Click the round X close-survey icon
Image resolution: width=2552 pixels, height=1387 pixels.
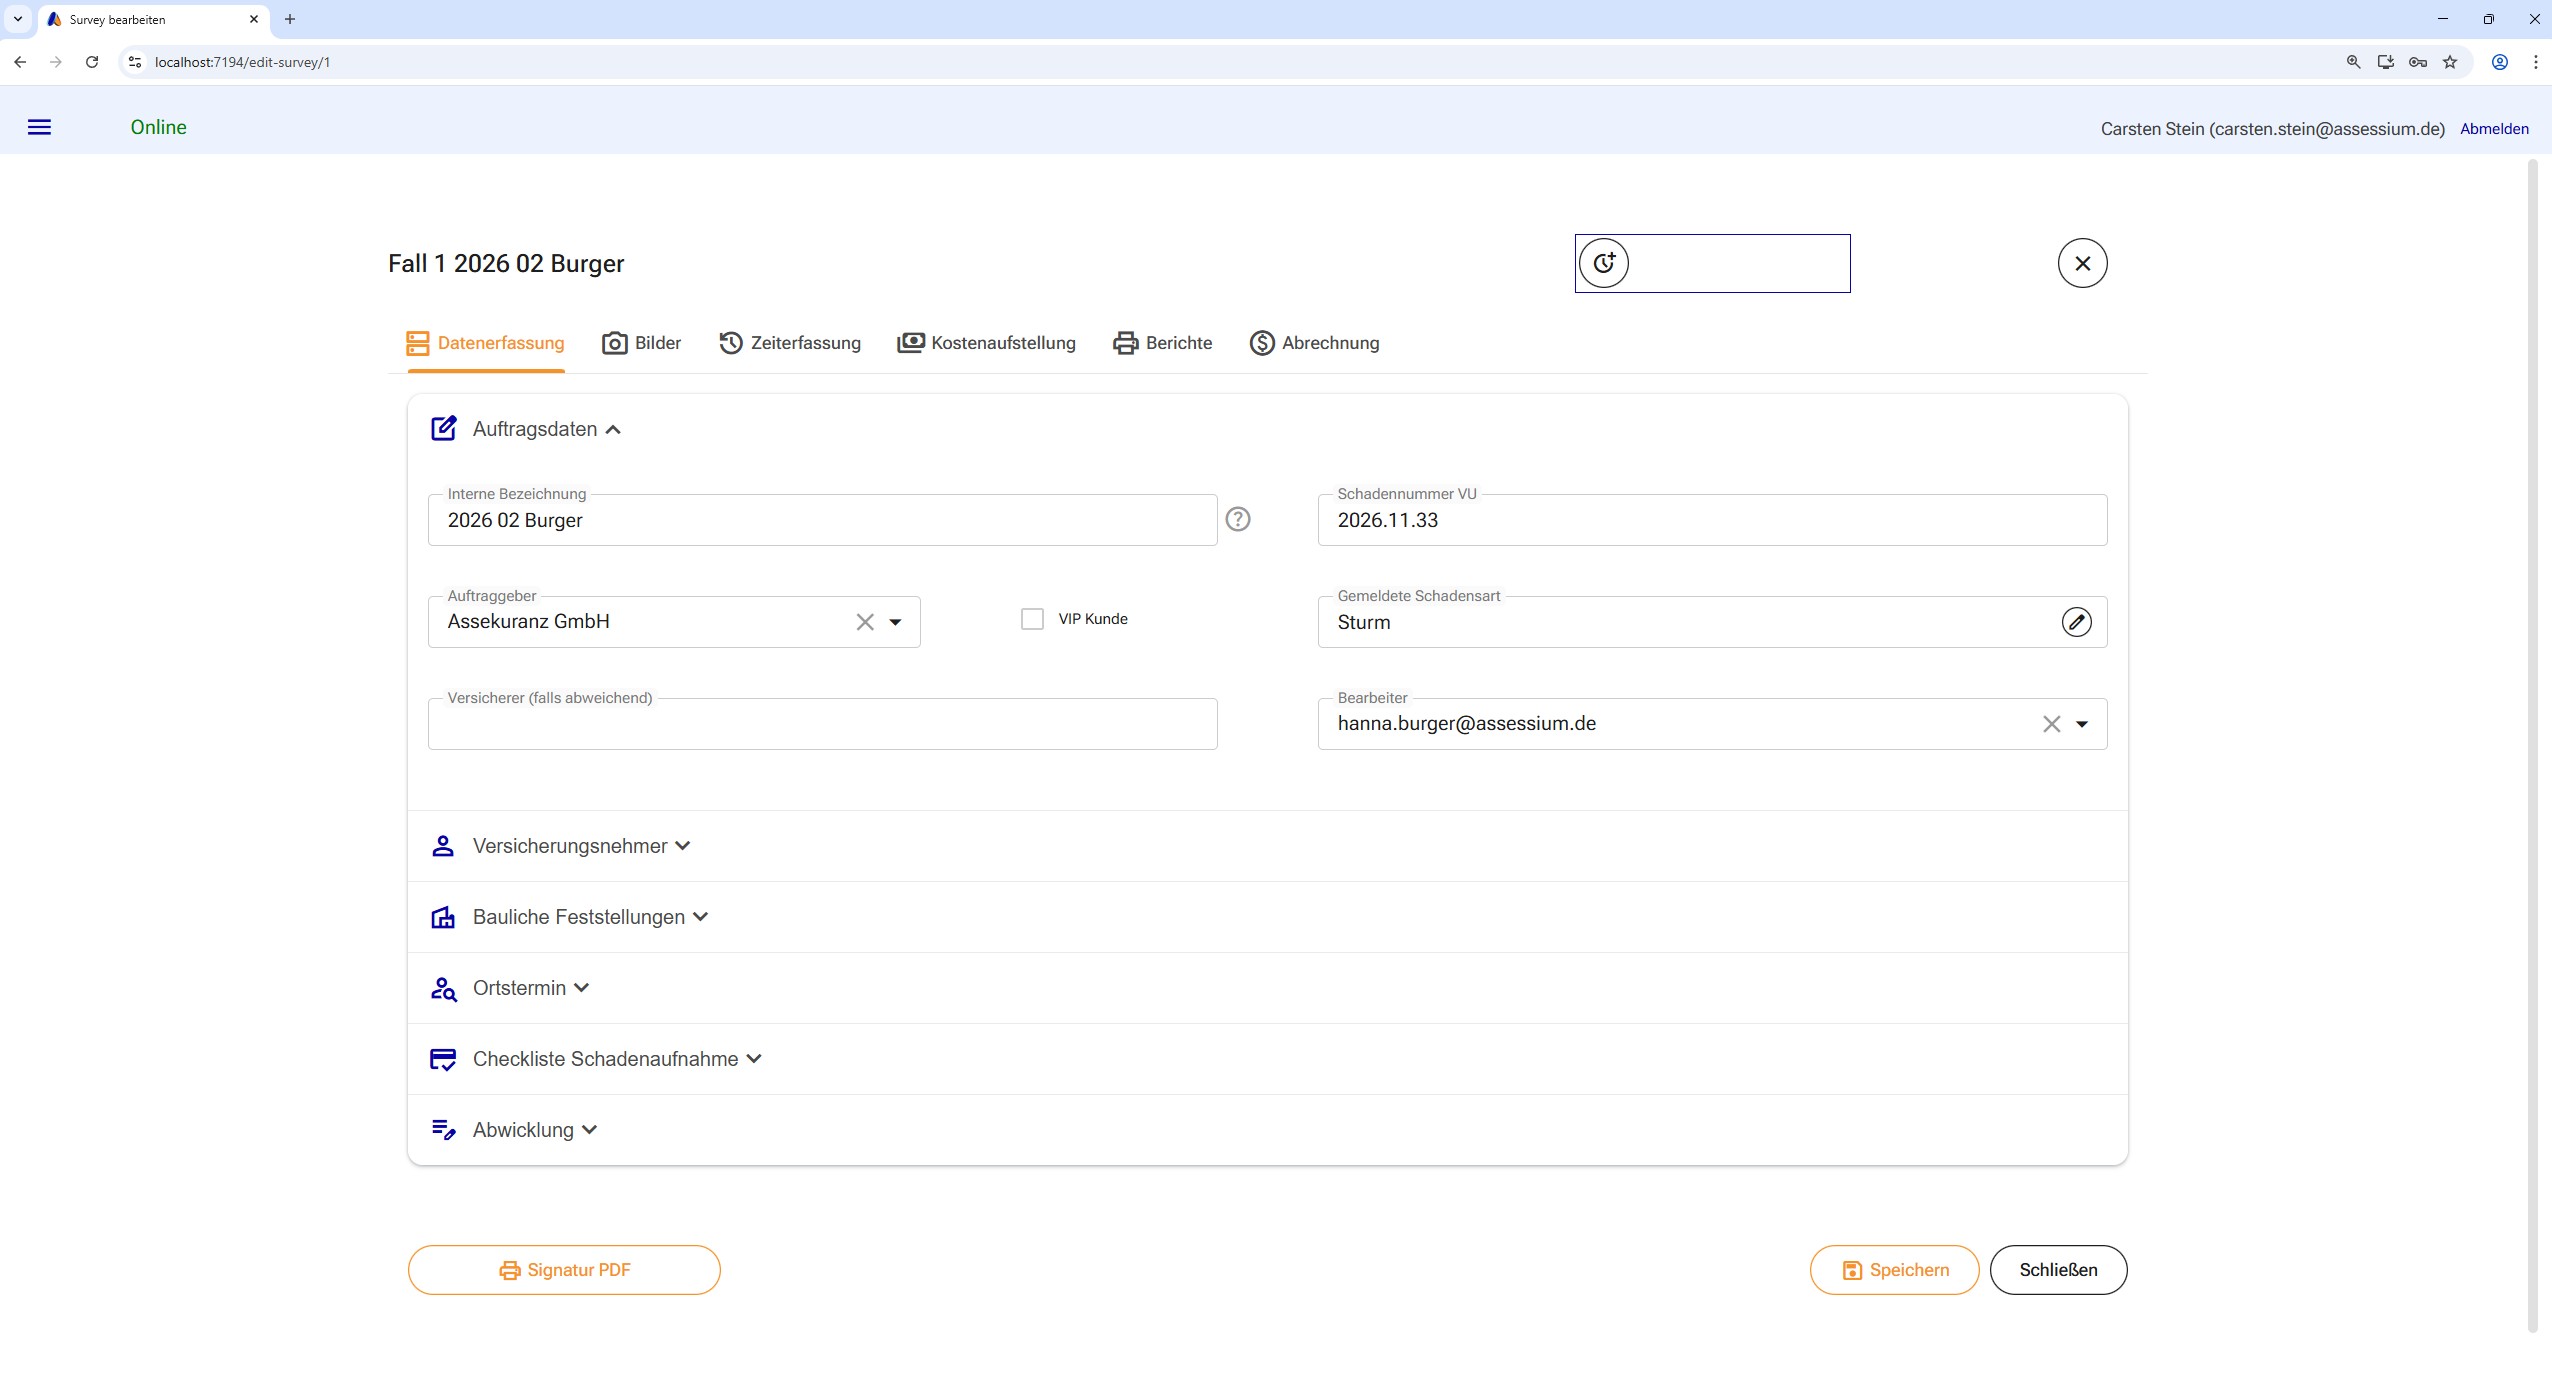click(2082, 263)
